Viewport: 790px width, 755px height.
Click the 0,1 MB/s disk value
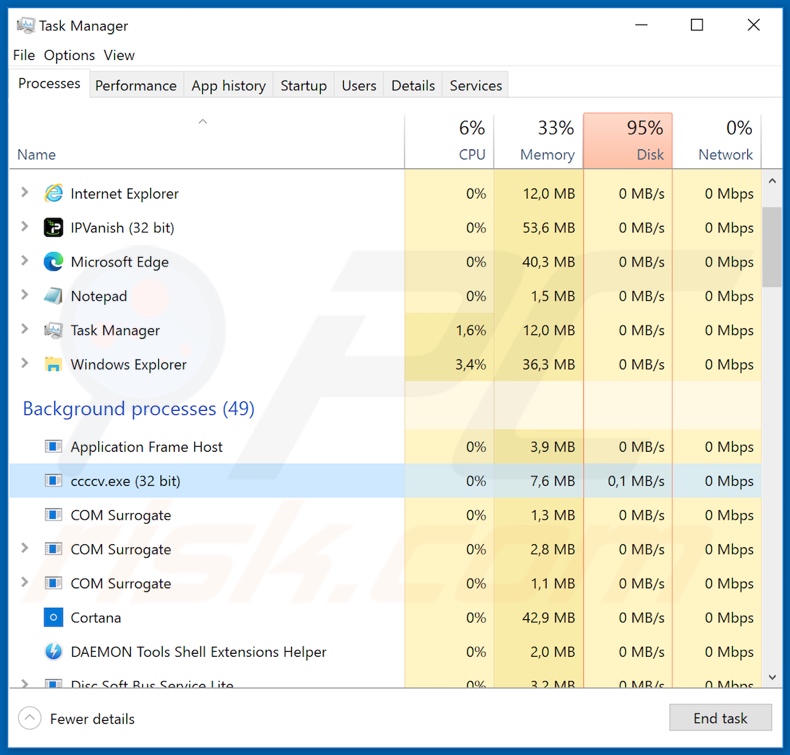click(x=636, y=481)
